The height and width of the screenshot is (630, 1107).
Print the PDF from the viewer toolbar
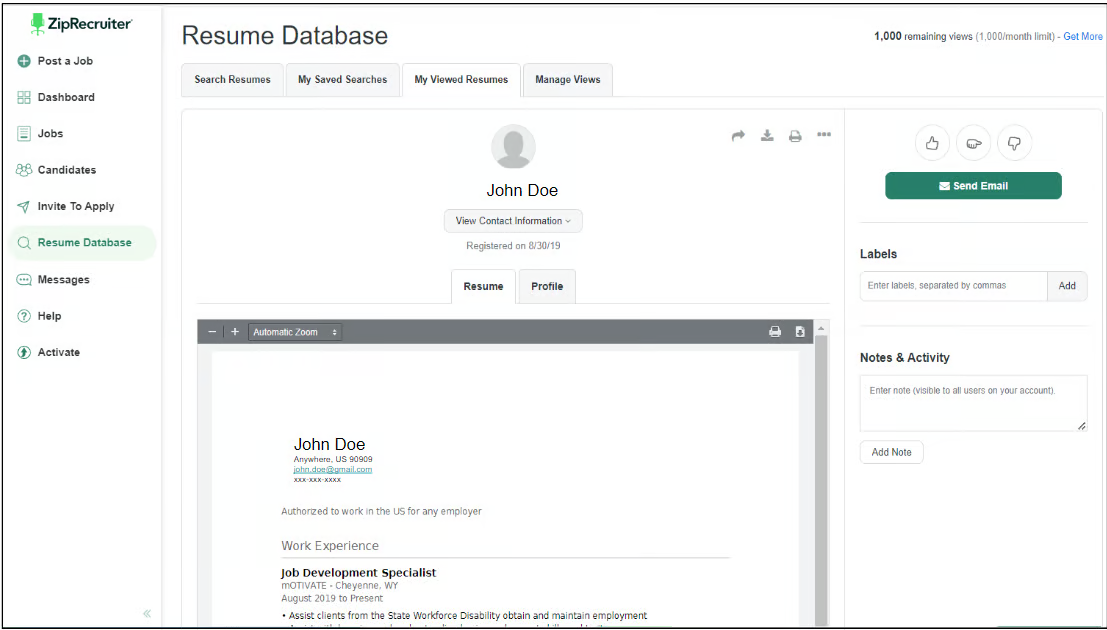775,332
